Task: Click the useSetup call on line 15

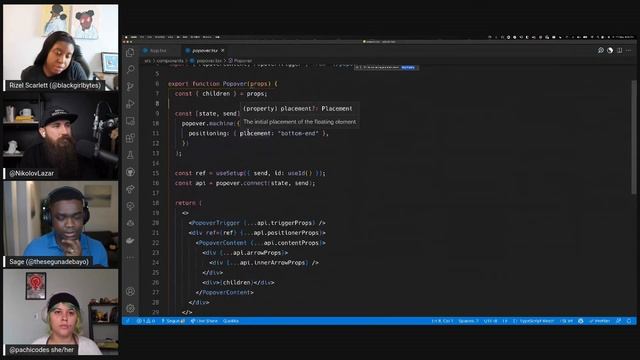Action: tap(271, 173)
